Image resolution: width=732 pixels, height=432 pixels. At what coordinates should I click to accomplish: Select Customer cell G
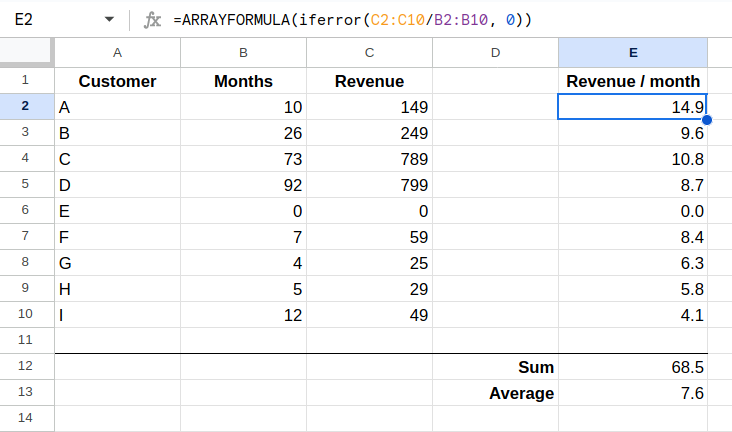[118, 263]
